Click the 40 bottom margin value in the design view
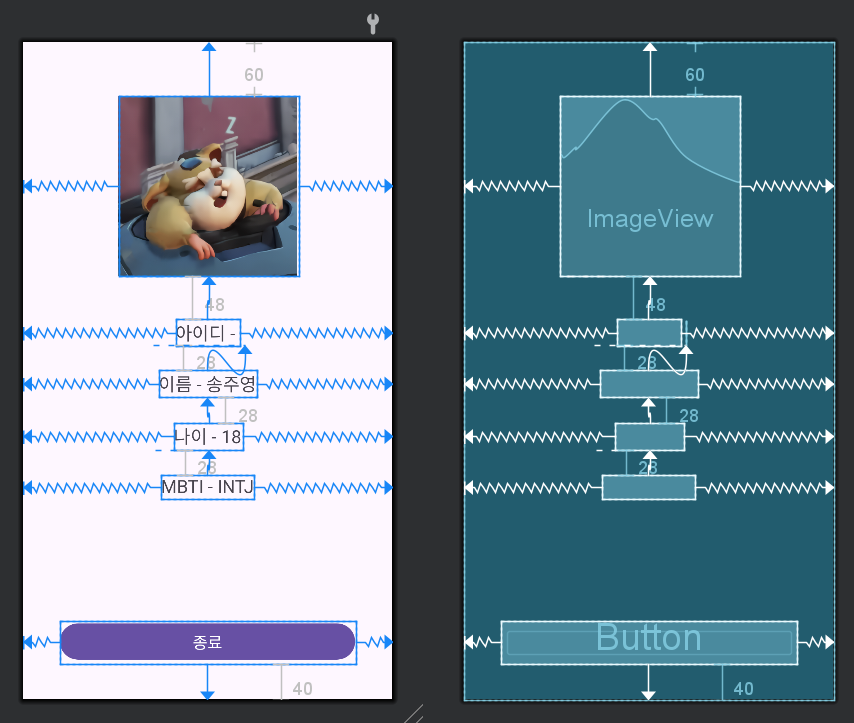 (x=302, y=689)
